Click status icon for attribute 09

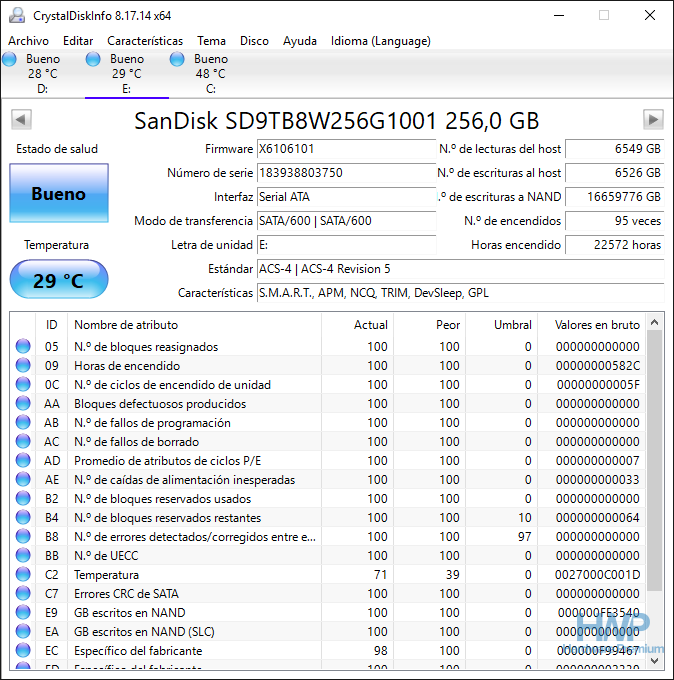pyautogui.click(x=23, y=366)
